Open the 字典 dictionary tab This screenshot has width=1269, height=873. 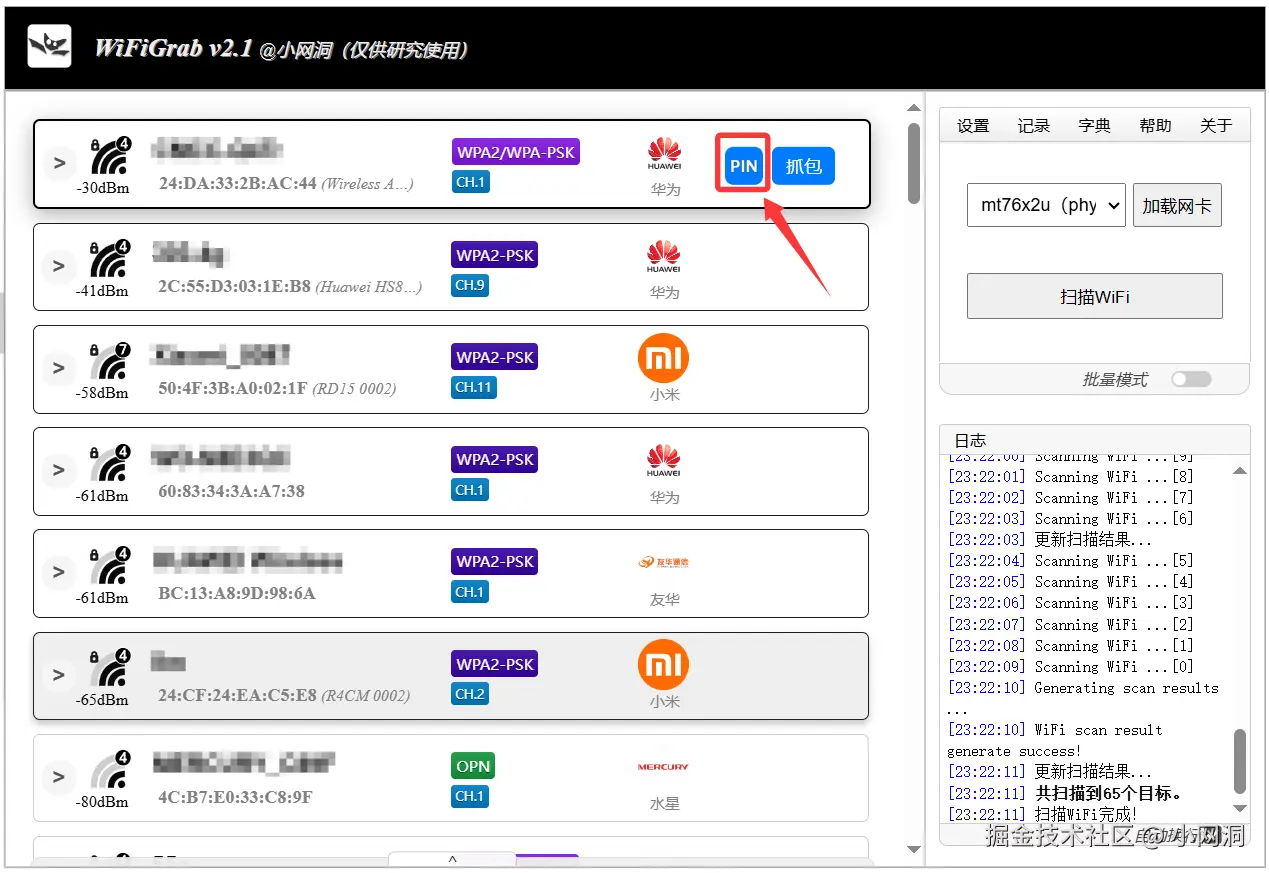[x=1095, y=125]
